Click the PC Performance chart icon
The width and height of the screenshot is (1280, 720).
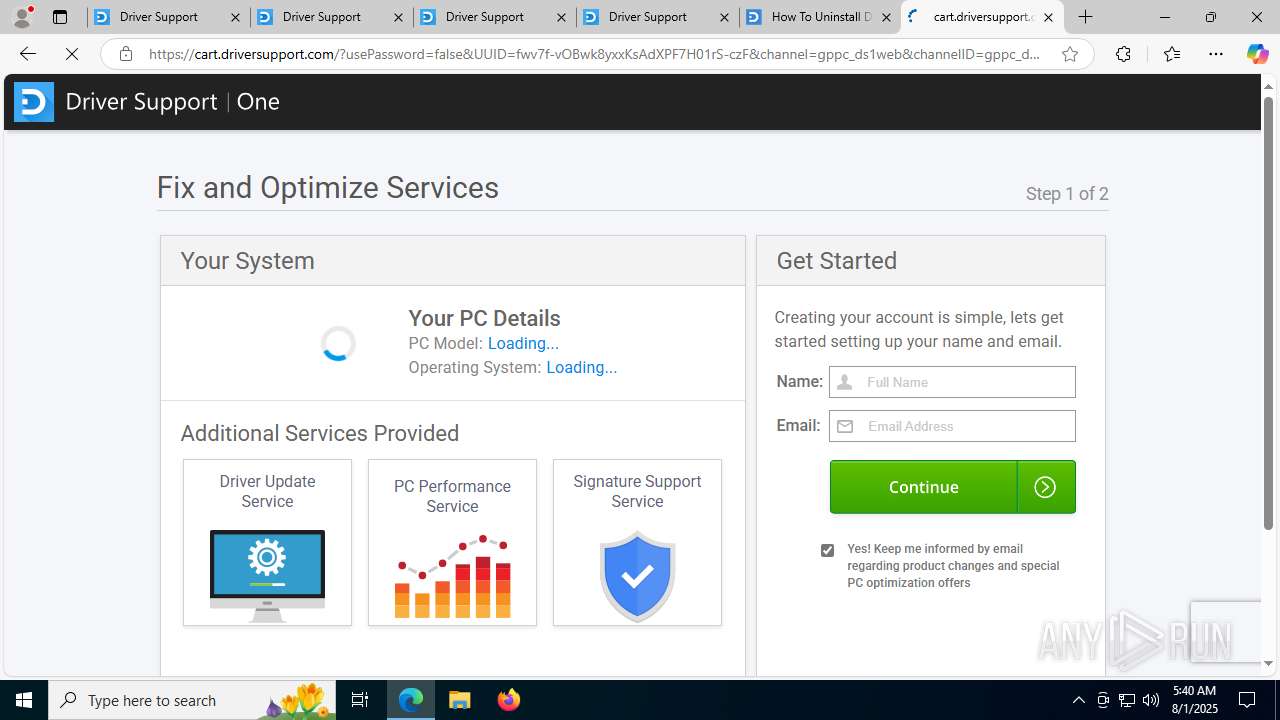(452, 576)
